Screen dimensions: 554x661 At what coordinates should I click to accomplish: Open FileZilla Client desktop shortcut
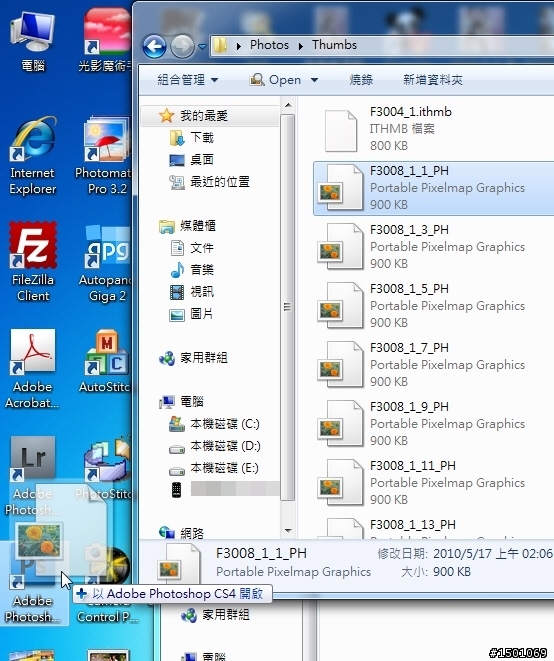tap(32, 262)
